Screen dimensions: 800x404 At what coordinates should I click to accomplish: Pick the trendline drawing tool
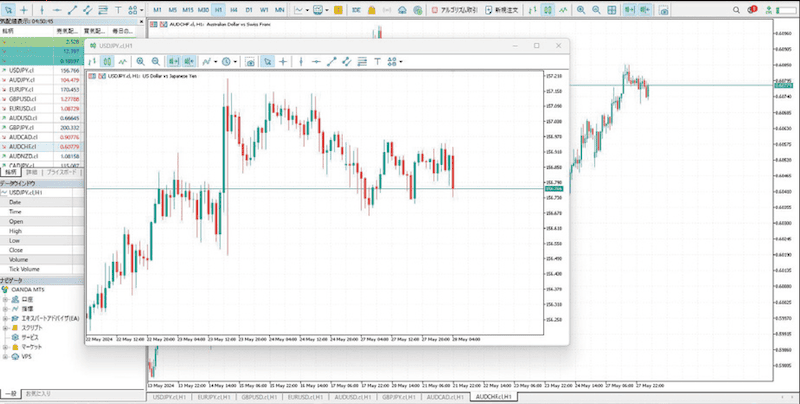coord(72,10)
